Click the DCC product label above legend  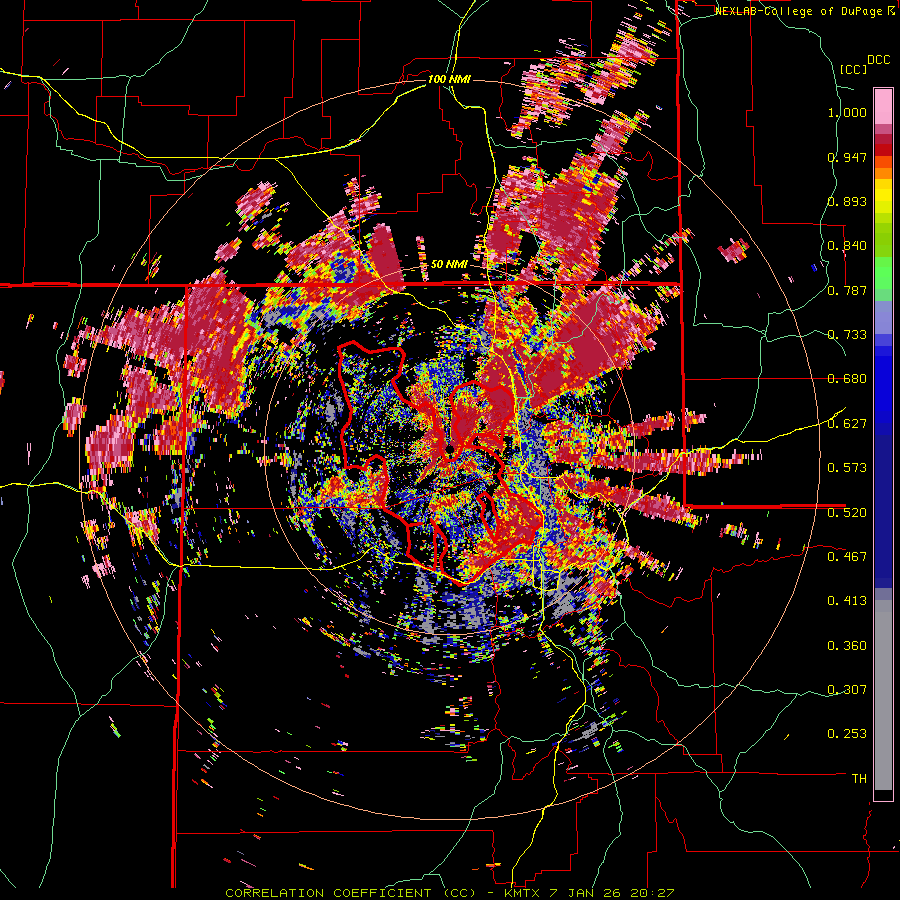point(878,60)
